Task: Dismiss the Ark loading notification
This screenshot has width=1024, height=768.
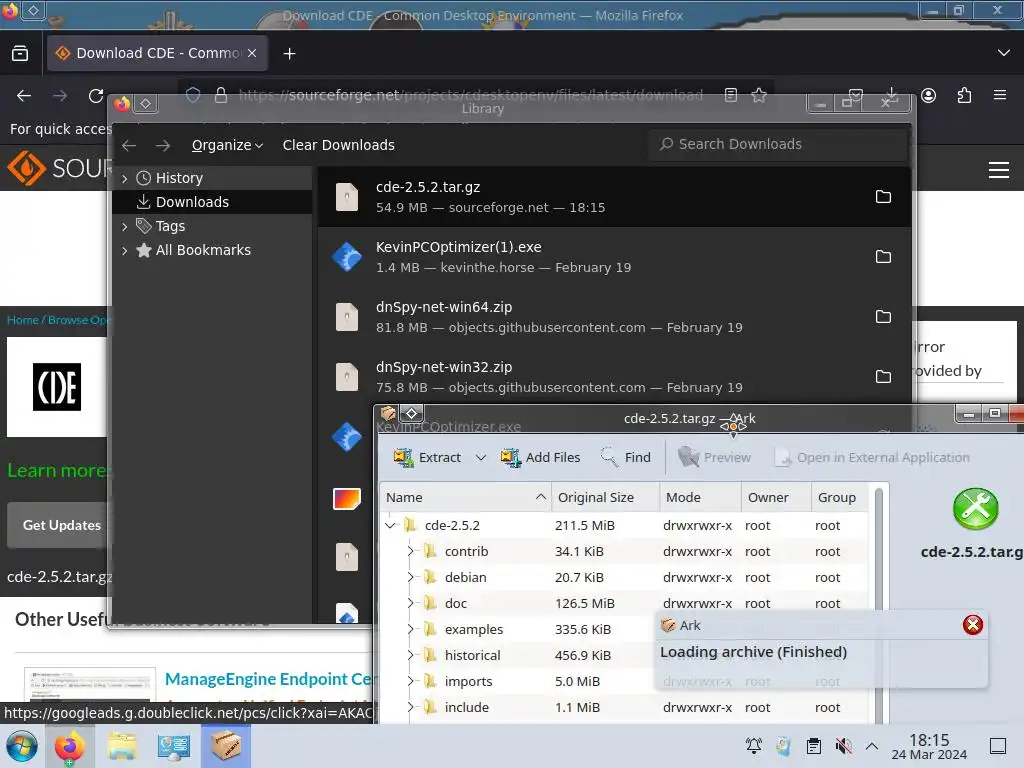Action: 972,625
